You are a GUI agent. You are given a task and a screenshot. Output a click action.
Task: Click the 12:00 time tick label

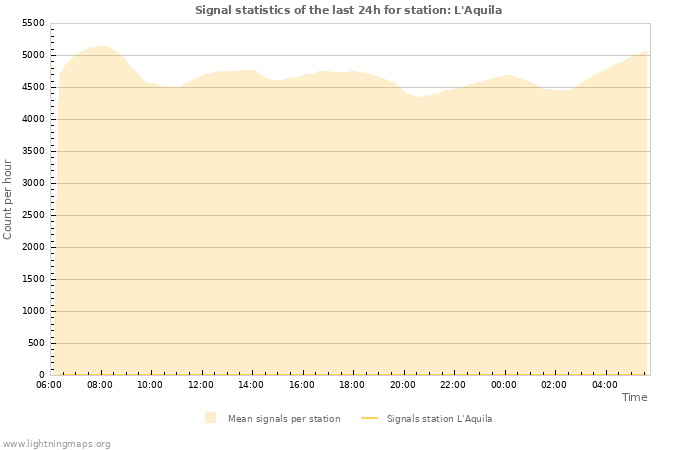coord(201,384)
